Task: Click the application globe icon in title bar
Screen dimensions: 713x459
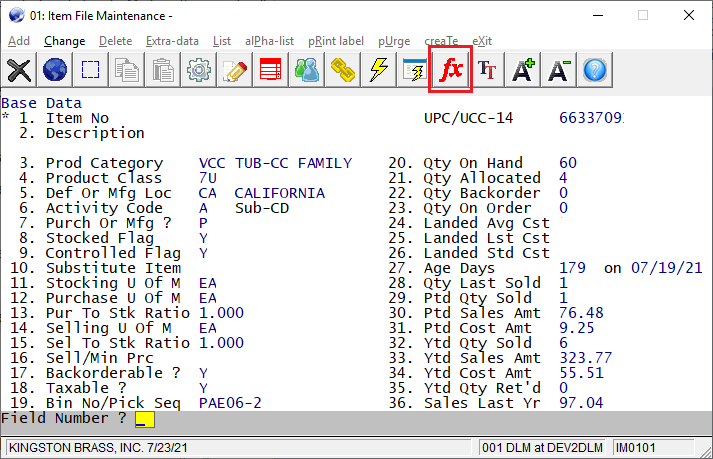Action: [x=16, y=15]
